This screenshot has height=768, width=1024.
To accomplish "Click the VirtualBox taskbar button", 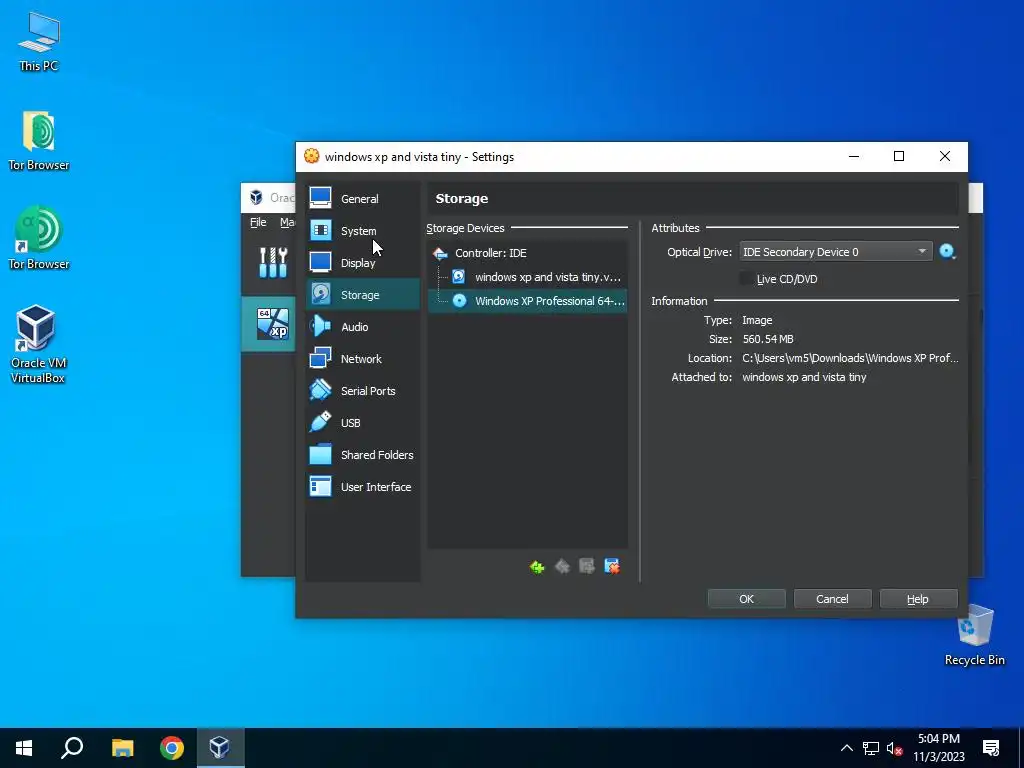I will [x=219, y=748].
